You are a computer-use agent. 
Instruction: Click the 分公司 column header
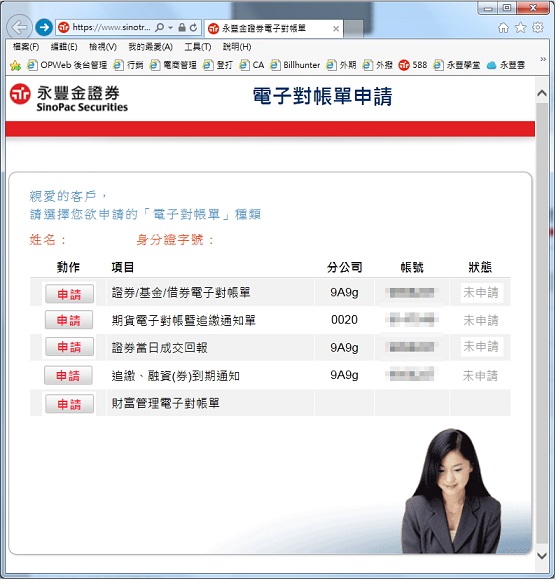[x=344, y=267]
